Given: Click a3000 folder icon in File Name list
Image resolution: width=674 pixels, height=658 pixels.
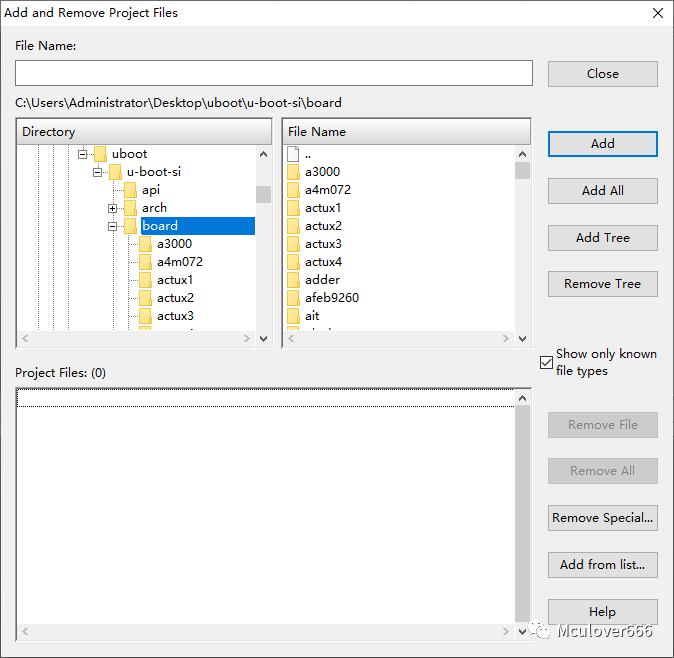Looking at the screenshot, I should (294, 172).
